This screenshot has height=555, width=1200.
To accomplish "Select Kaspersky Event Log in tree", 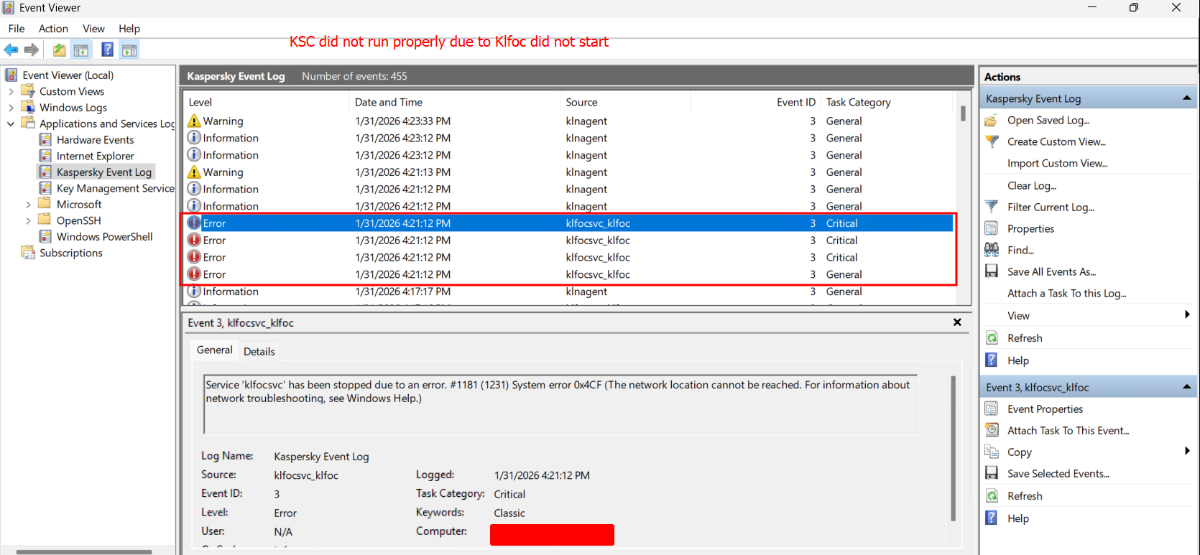I will tap(104, 172).
